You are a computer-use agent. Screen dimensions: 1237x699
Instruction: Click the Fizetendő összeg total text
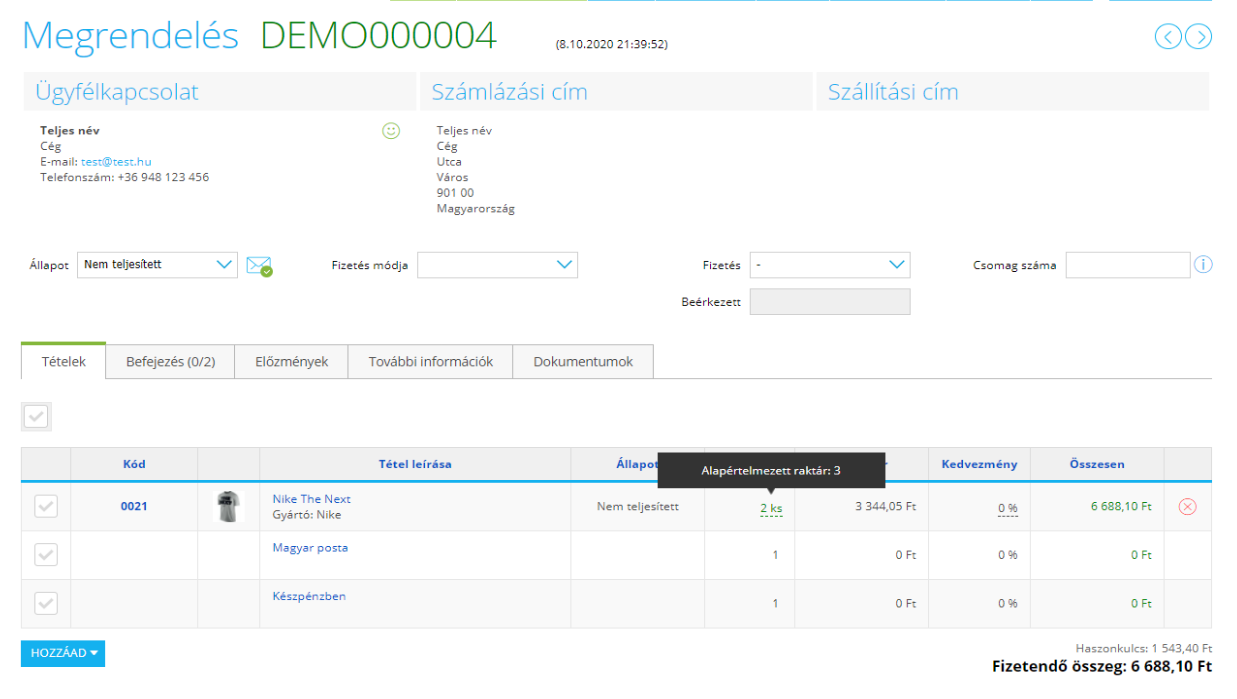(1102, 666)
